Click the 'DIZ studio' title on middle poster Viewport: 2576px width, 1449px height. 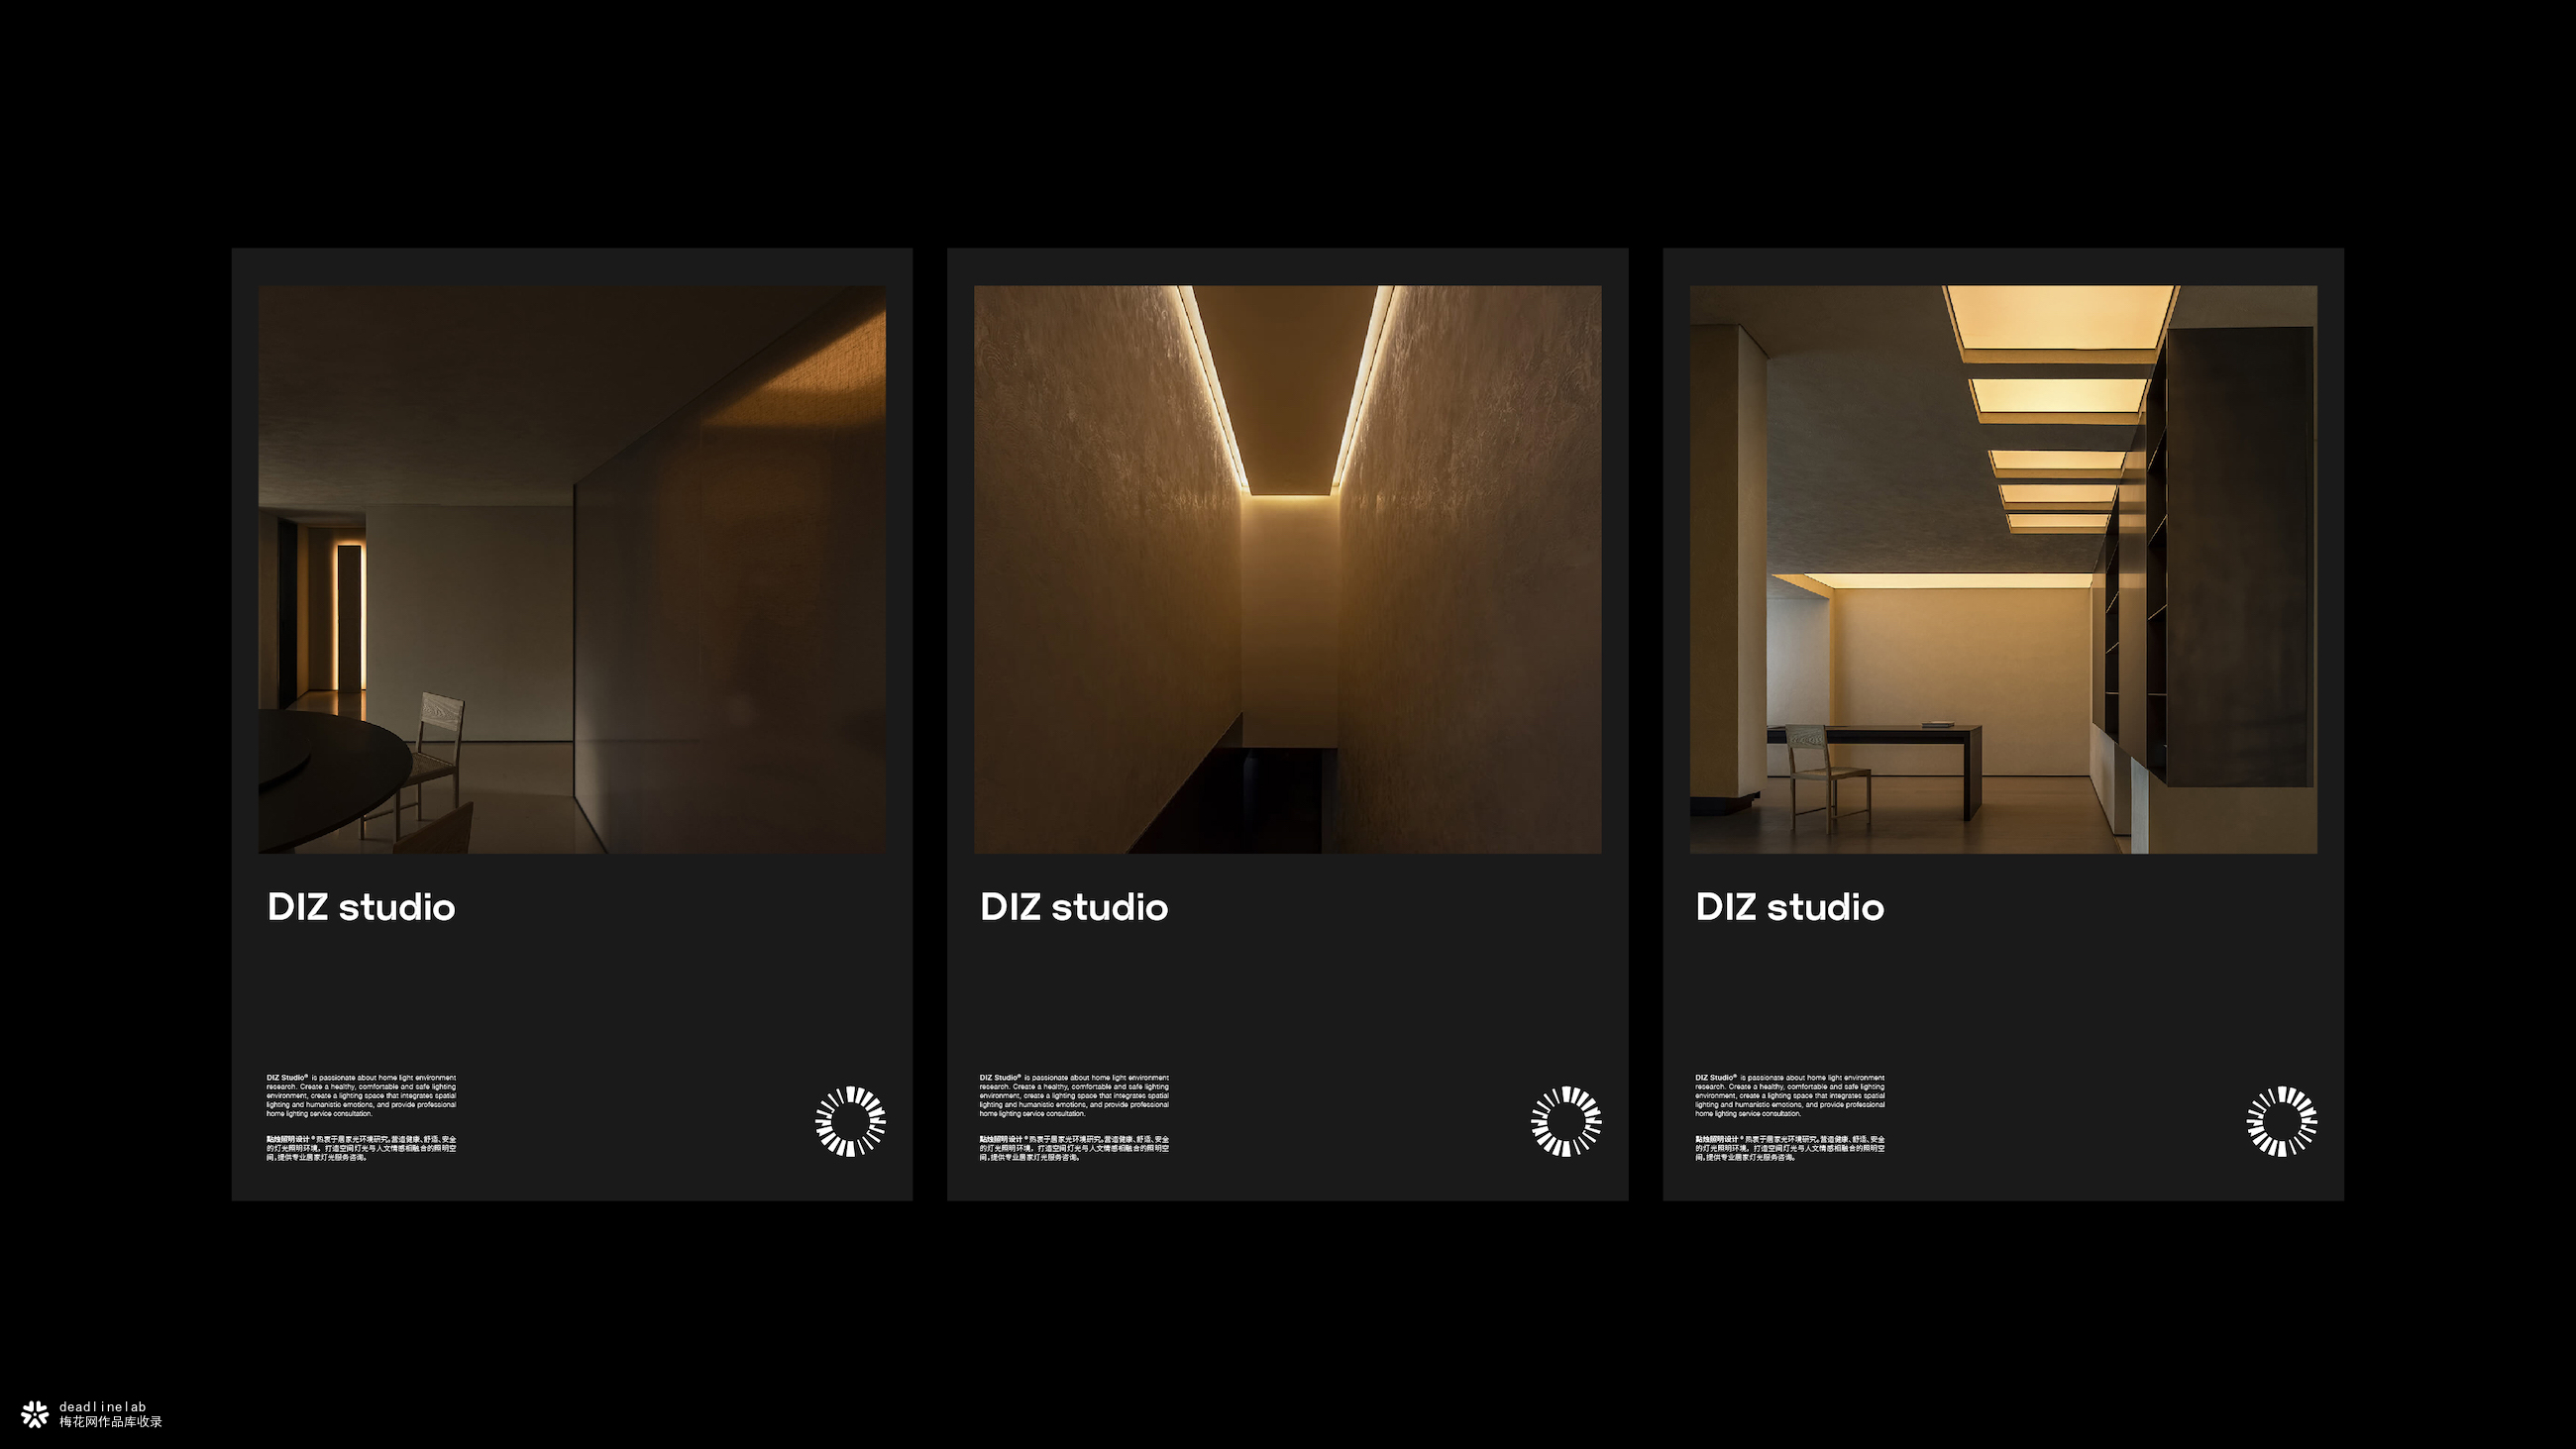click(x=1074, y=907)
